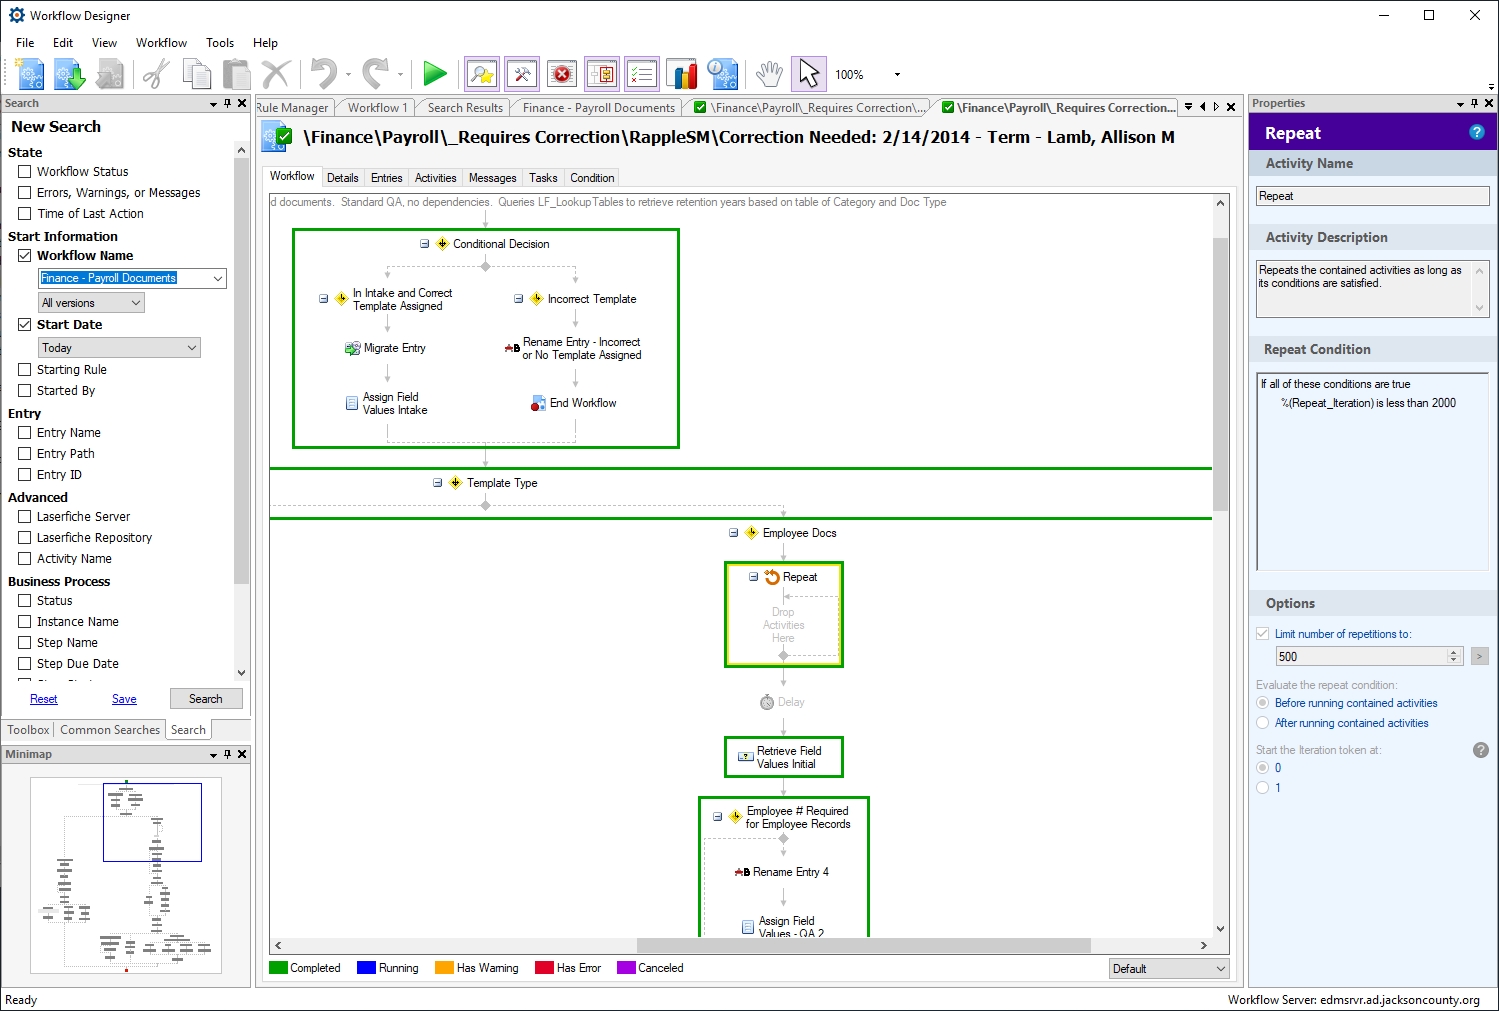Switch to the Activities tab
The height and width of the screenshot is (1011, 1499).
(x=435, y=178)
